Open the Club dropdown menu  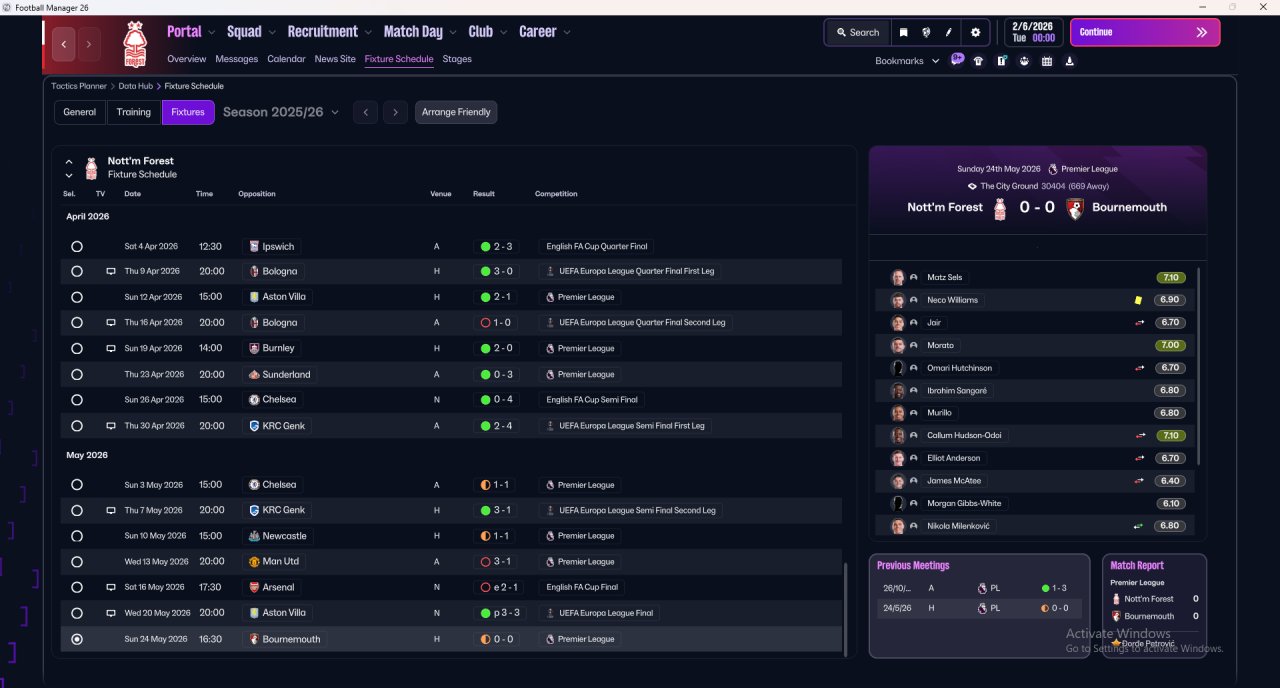tap(488, 32)
